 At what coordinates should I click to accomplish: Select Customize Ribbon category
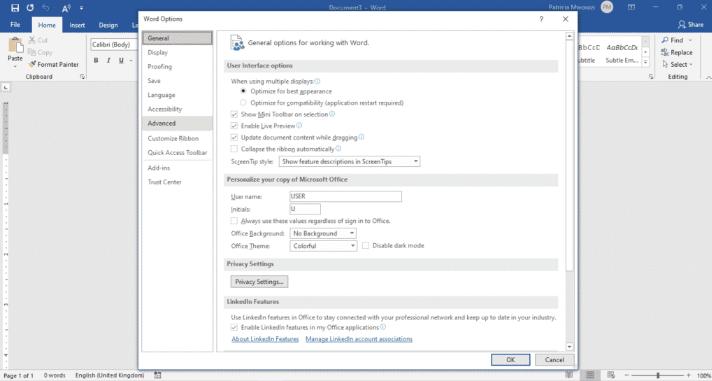[x=177, y=138]
